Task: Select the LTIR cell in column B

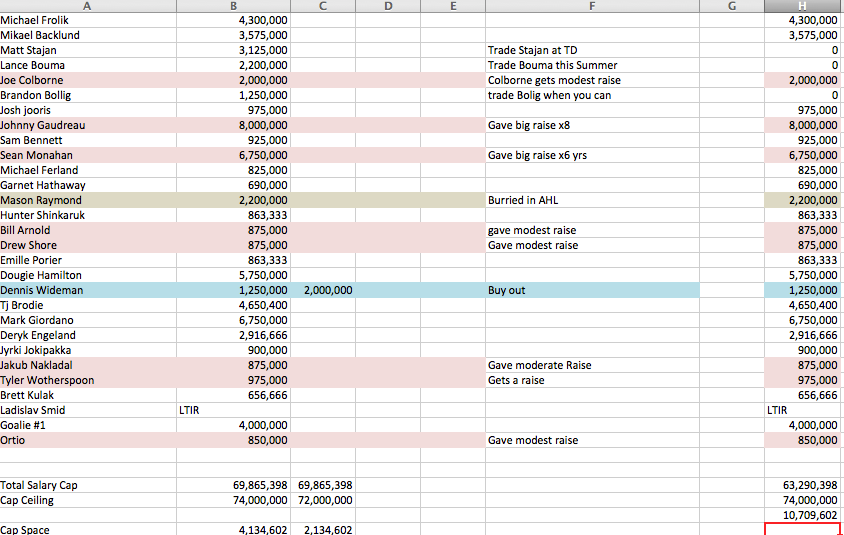Action: (233, 410)
